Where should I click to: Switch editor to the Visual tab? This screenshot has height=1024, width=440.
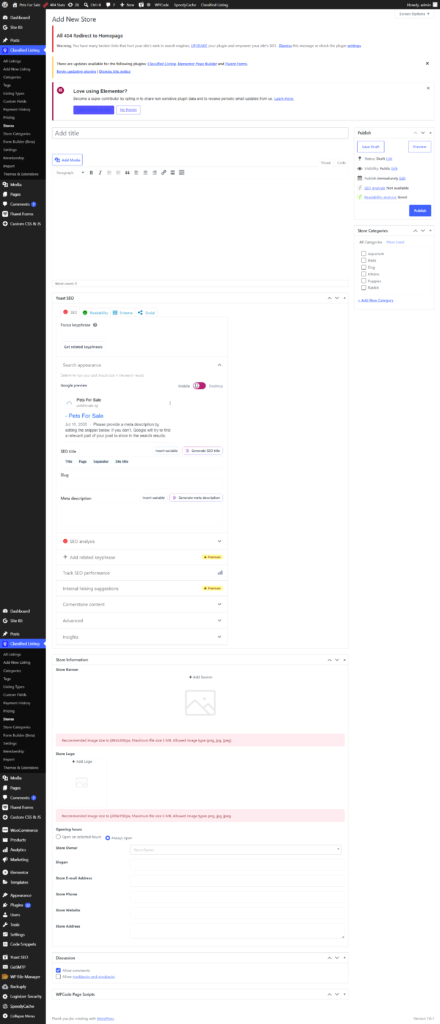coord(326,162)
